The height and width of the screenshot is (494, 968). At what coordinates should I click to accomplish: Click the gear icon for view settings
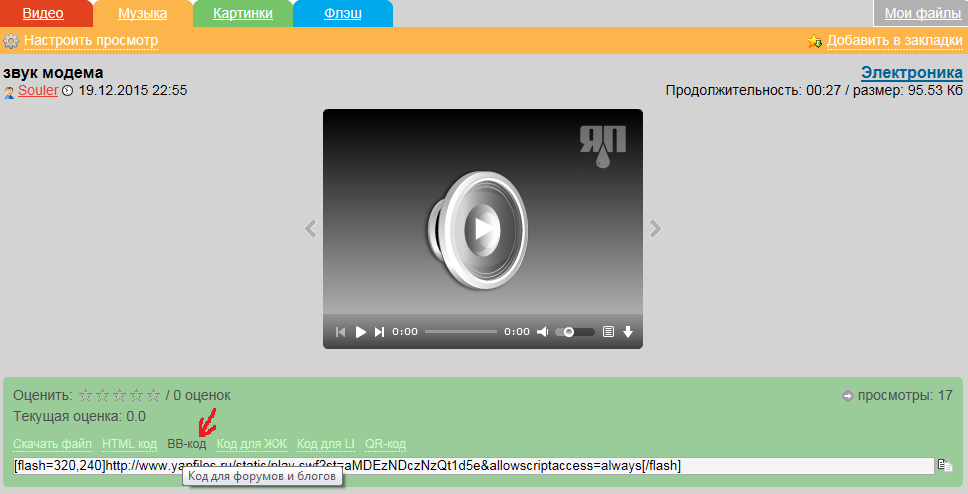[x=11, y=41]
